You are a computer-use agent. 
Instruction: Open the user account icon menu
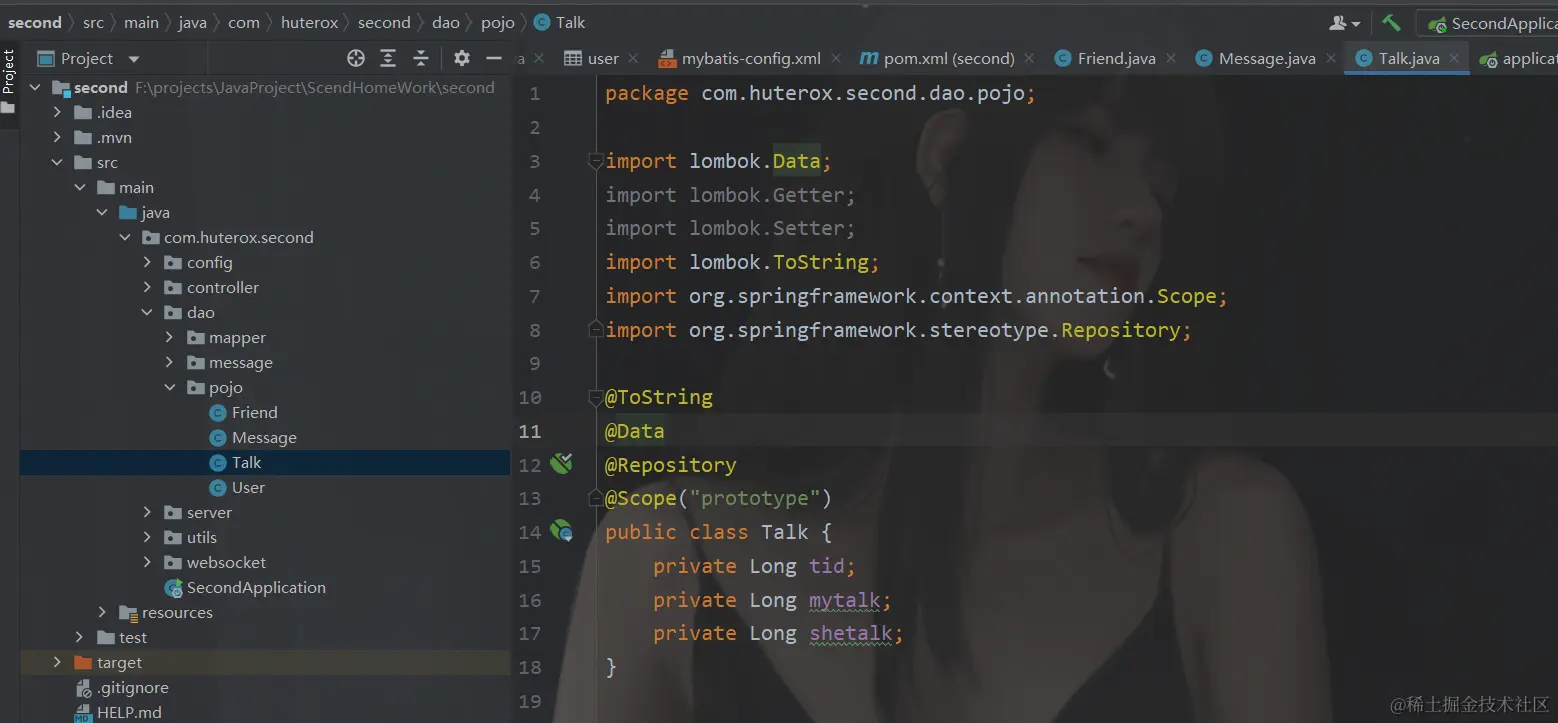point(1345,23)
